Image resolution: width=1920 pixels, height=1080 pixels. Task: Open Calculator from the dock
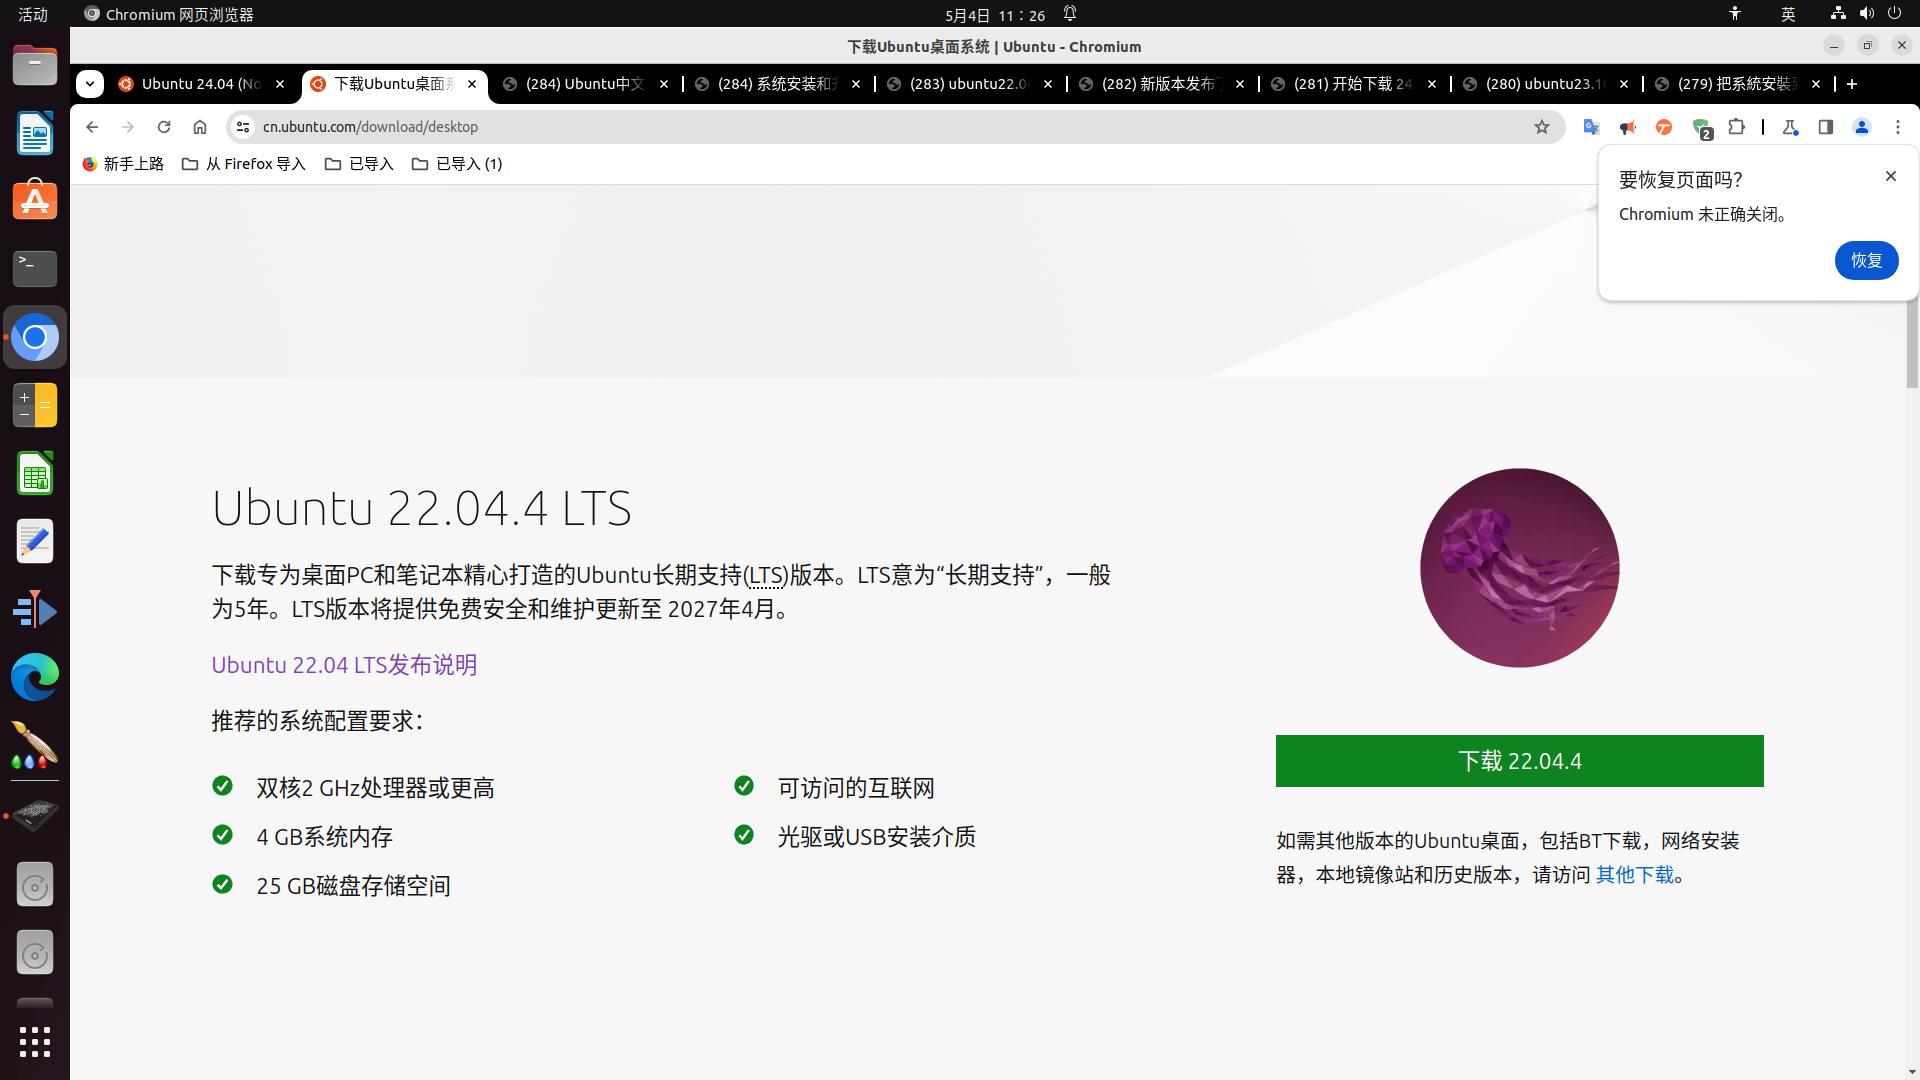[x=35, y=405]
